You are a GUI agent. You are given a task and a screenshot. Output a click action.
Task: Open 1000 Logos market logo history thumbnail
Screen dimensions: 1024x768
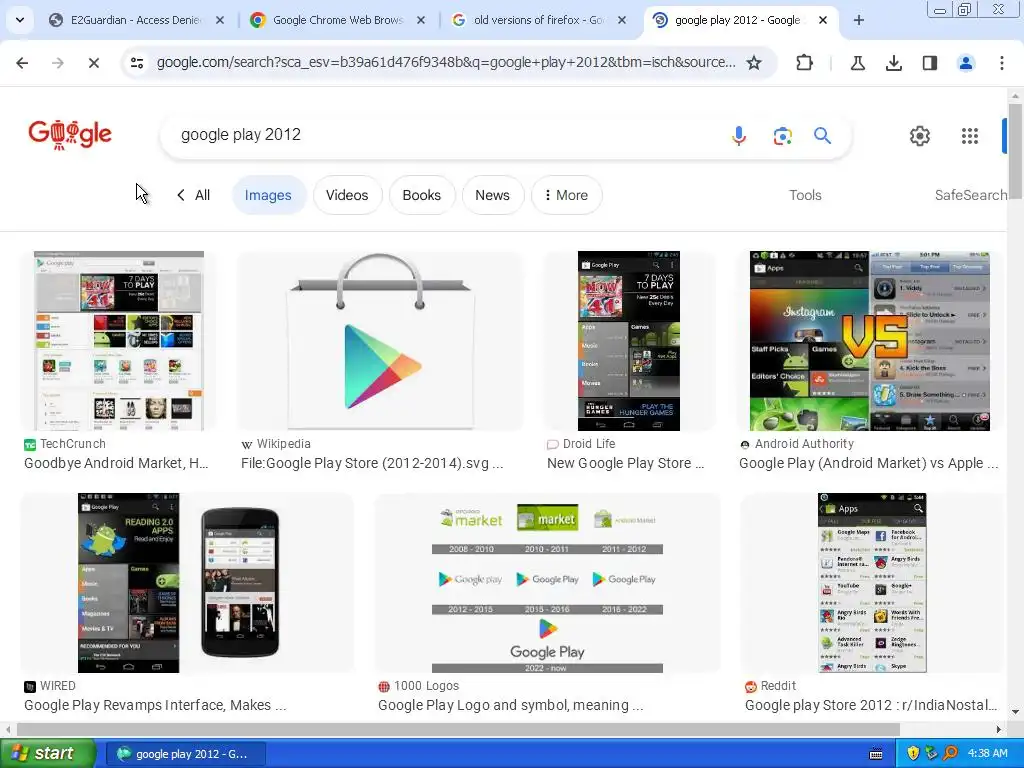pos(547,583)
